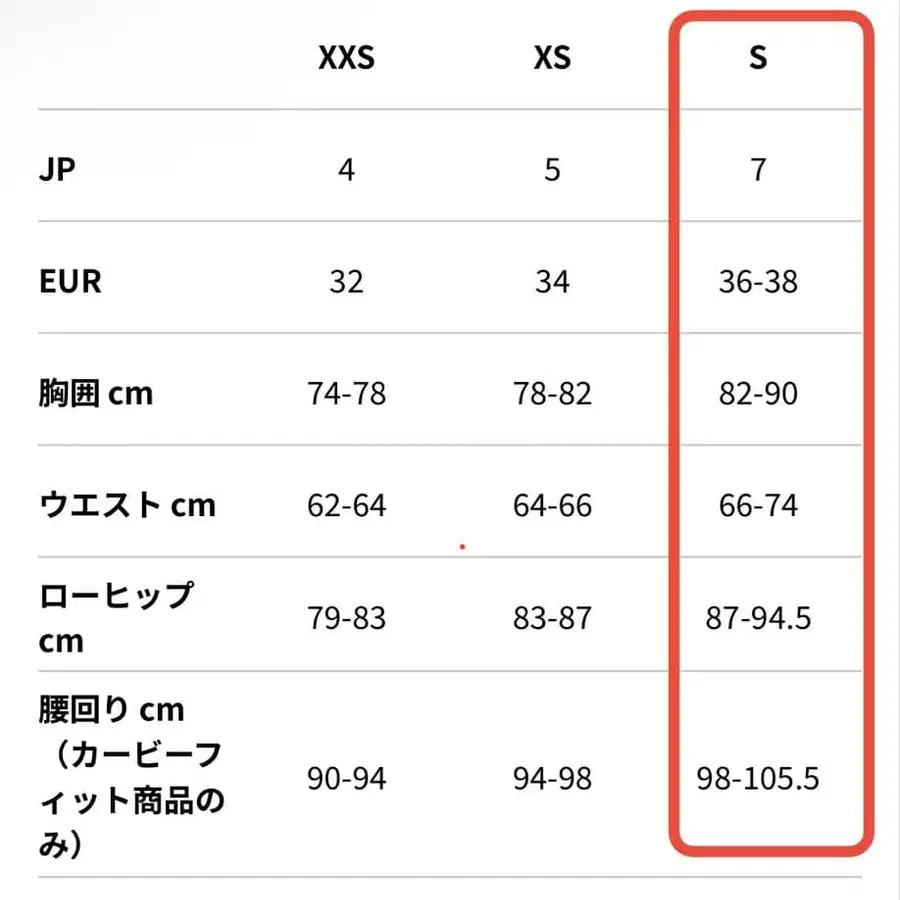Screen dimensions: 900x900
Task: Click the JP row label
Action: (57, 169)
